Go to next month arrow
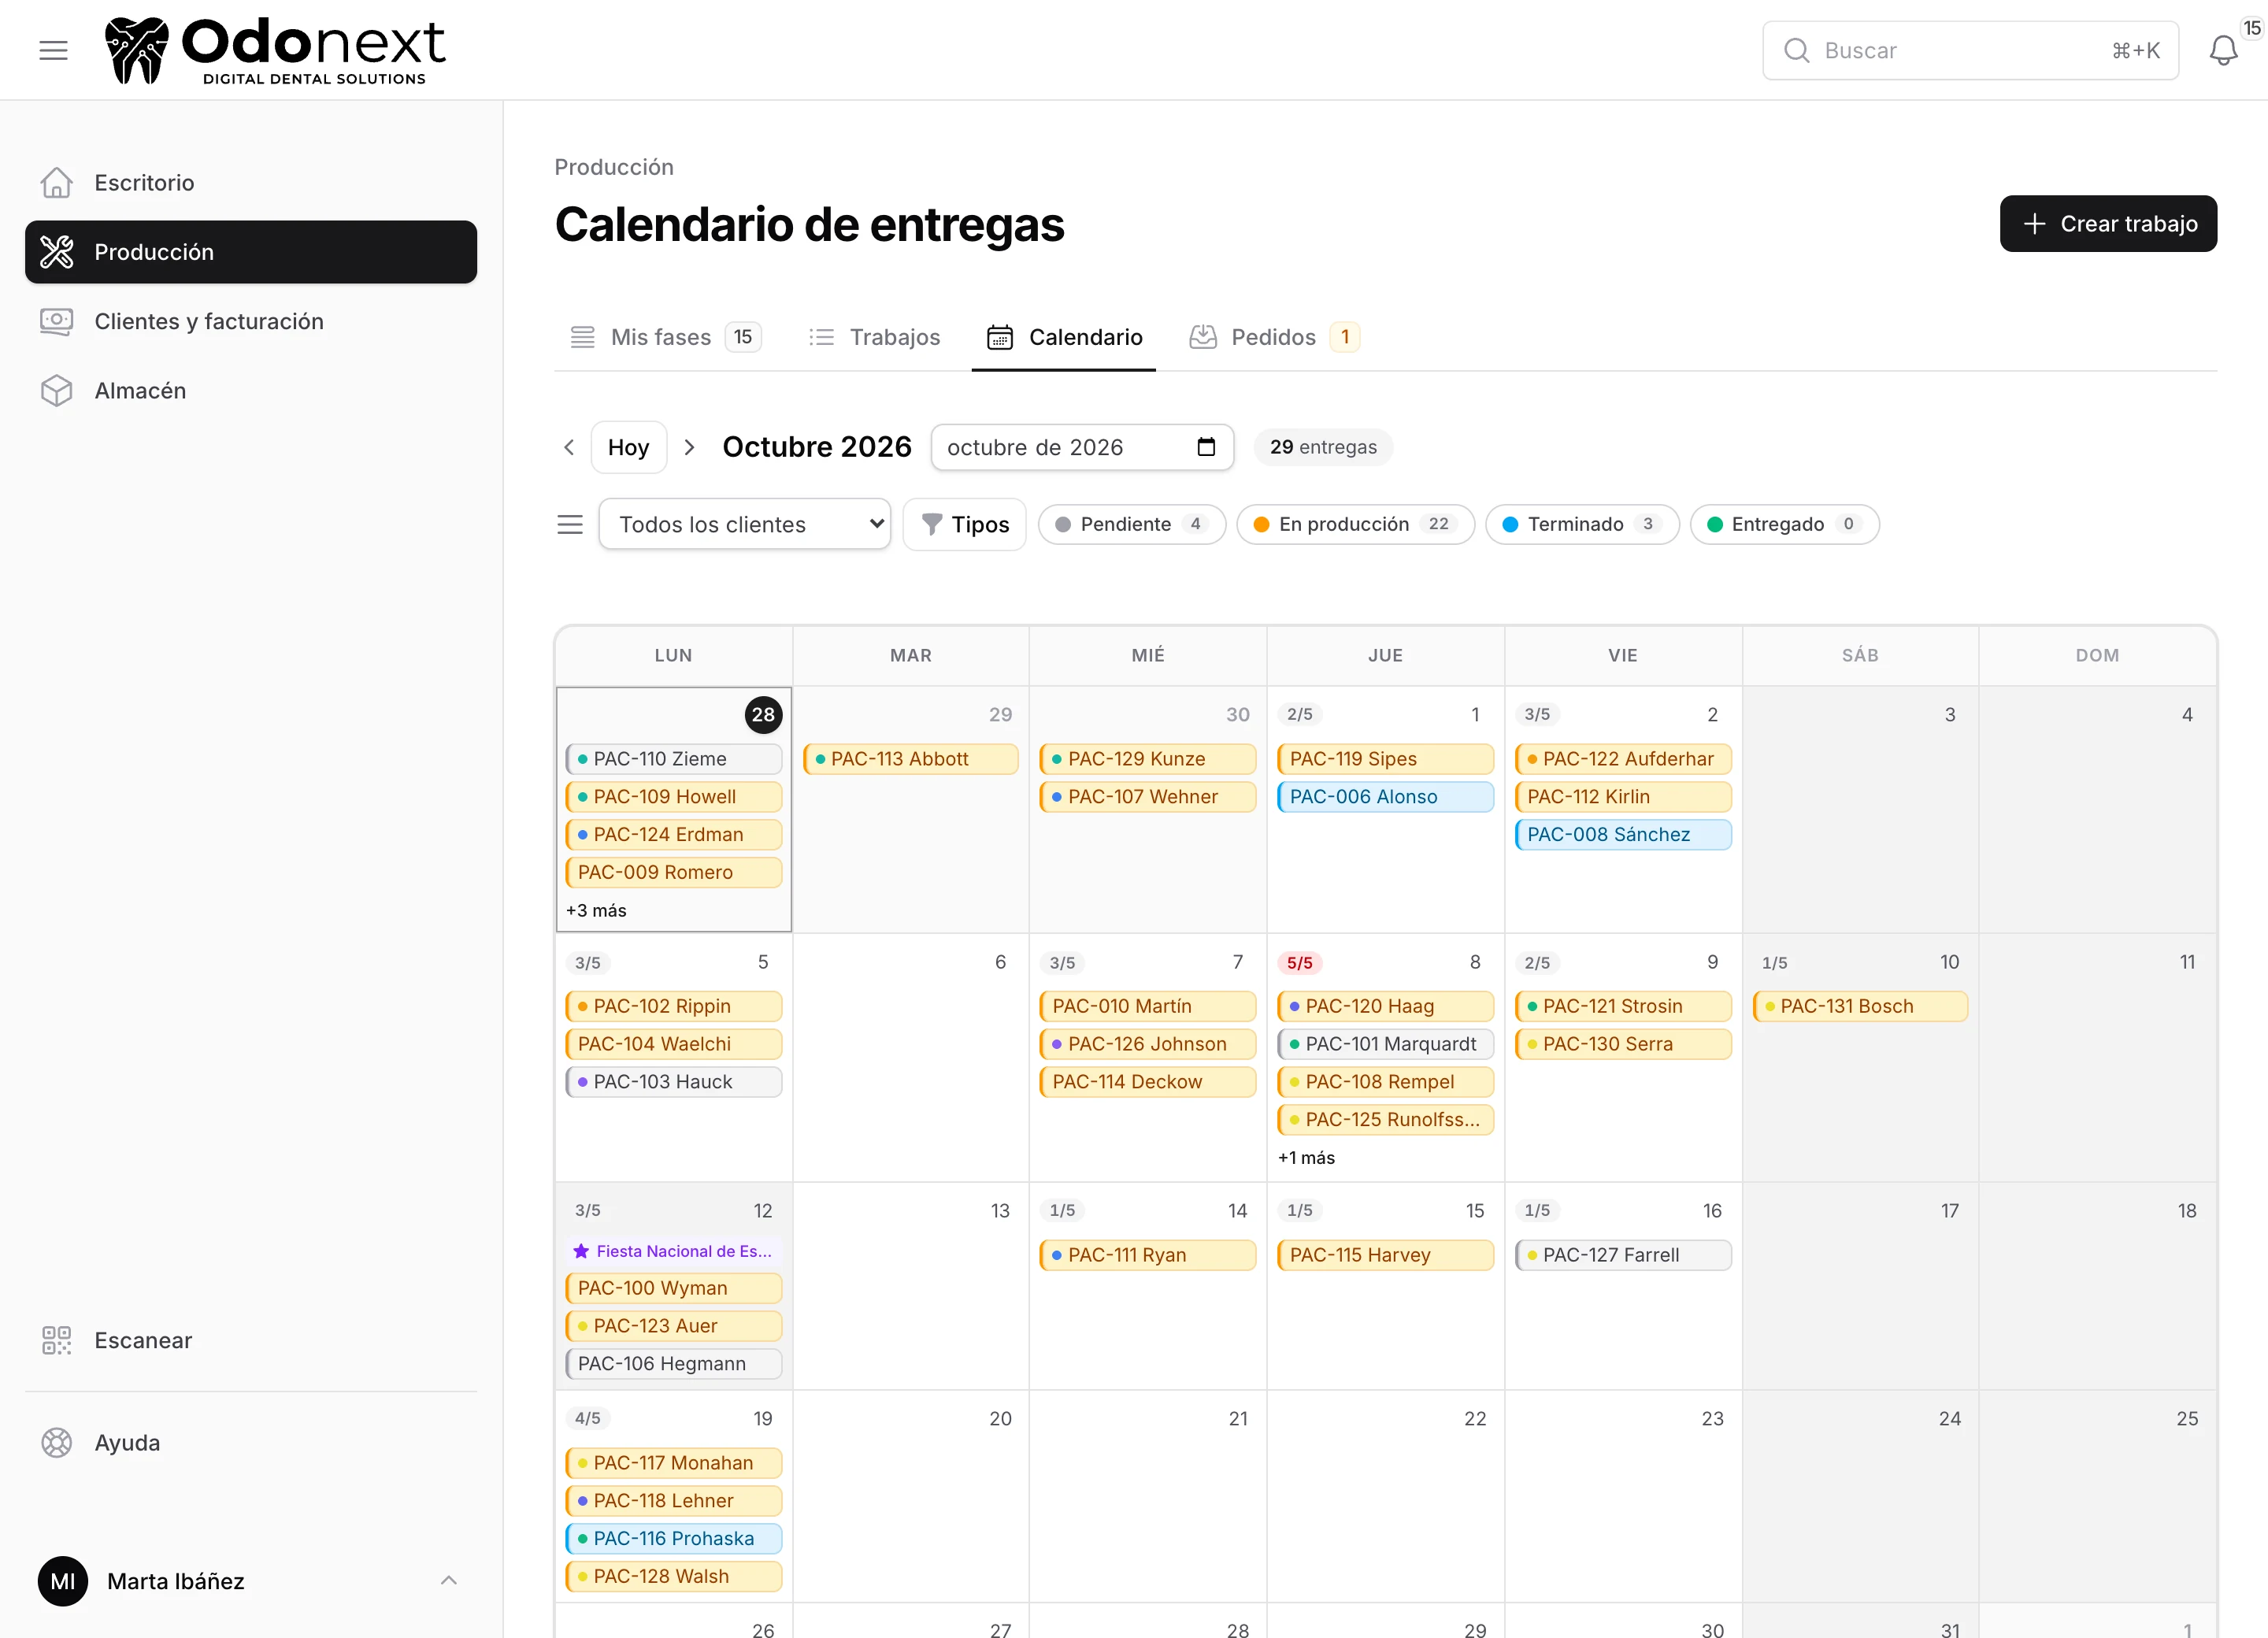2268x1638 pixels. [689, 447]
